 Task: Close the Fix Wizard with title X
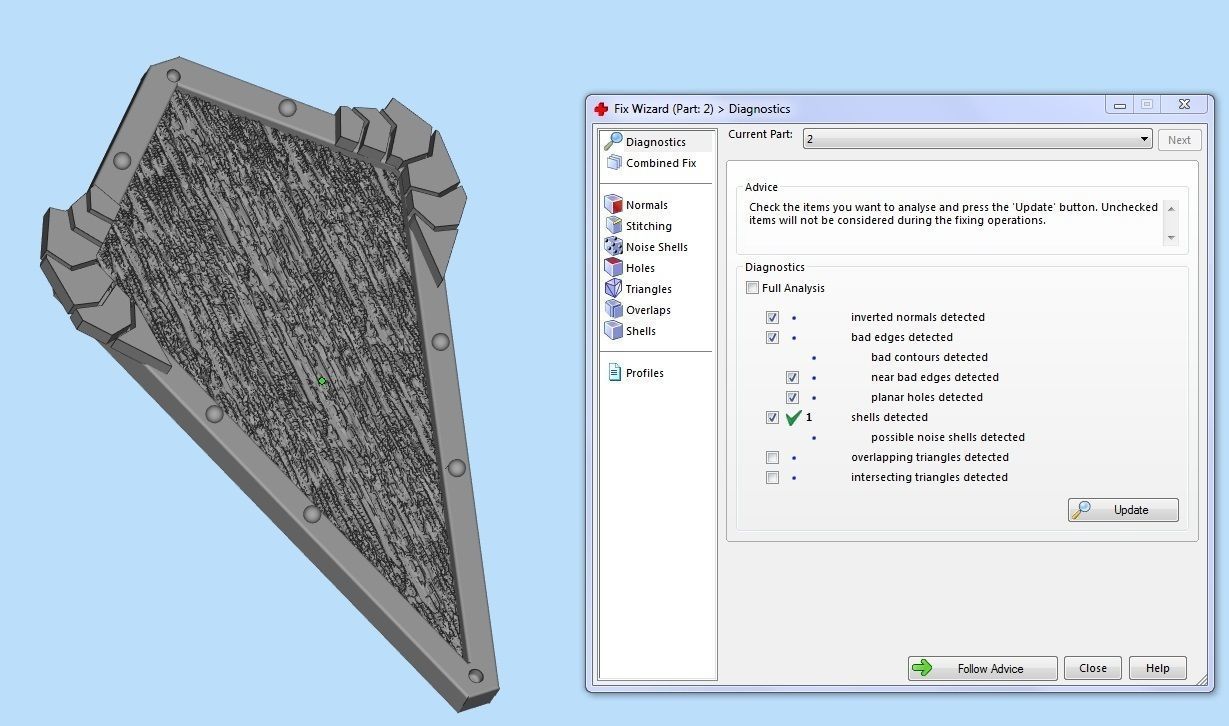[x=1184, y=105]
